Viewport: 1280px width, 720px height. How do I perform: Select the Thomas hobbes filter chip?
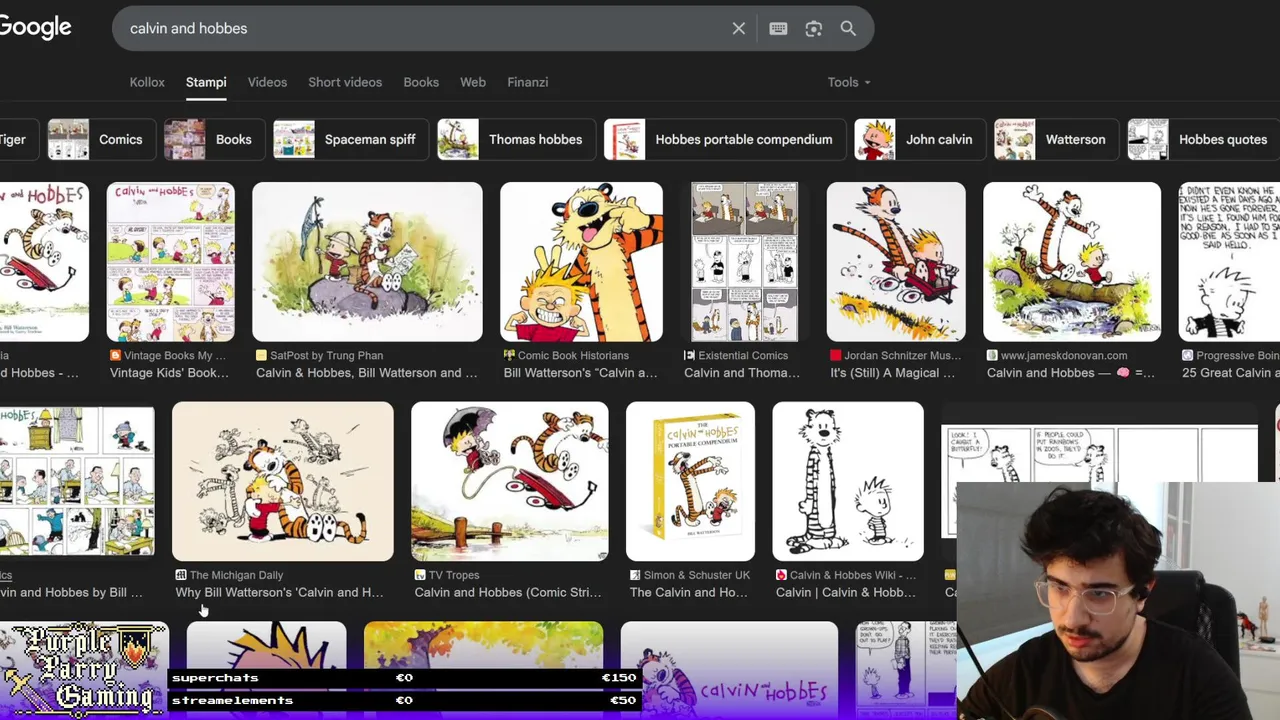point(516,139)
